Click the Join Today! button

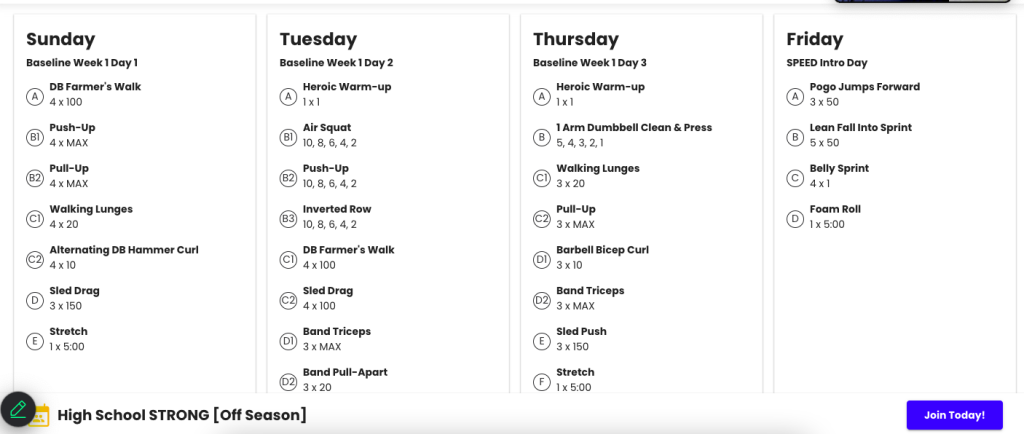click(x=954, y=415)
